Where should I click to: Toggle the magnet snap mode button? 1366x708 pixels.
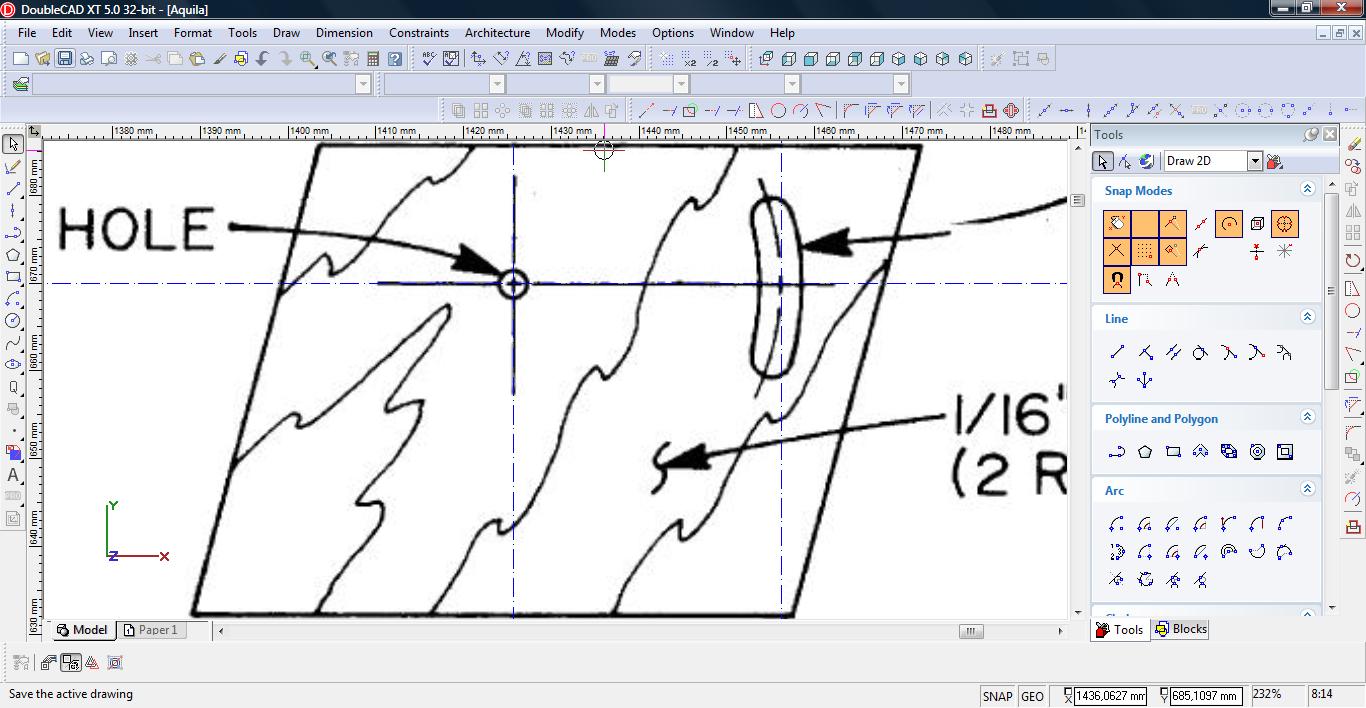click(x=1117, y=280)
